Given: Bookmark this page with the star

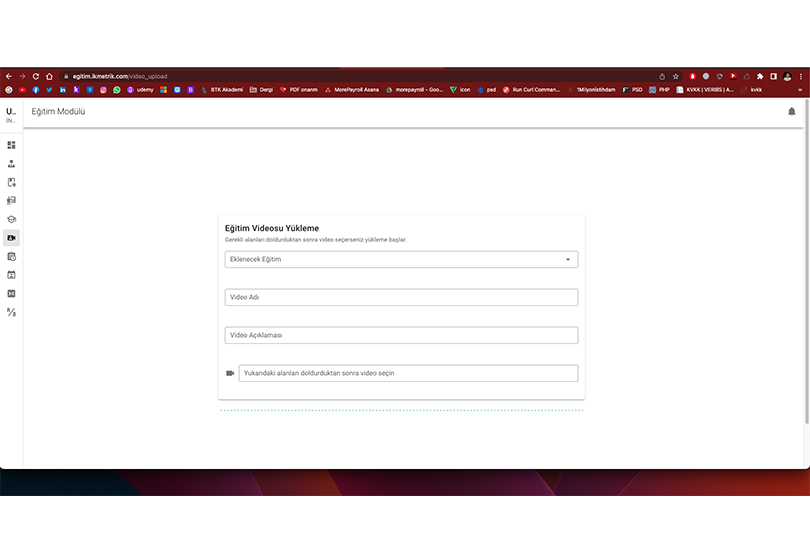Looking at the screenshot, I should click(675, 76).
